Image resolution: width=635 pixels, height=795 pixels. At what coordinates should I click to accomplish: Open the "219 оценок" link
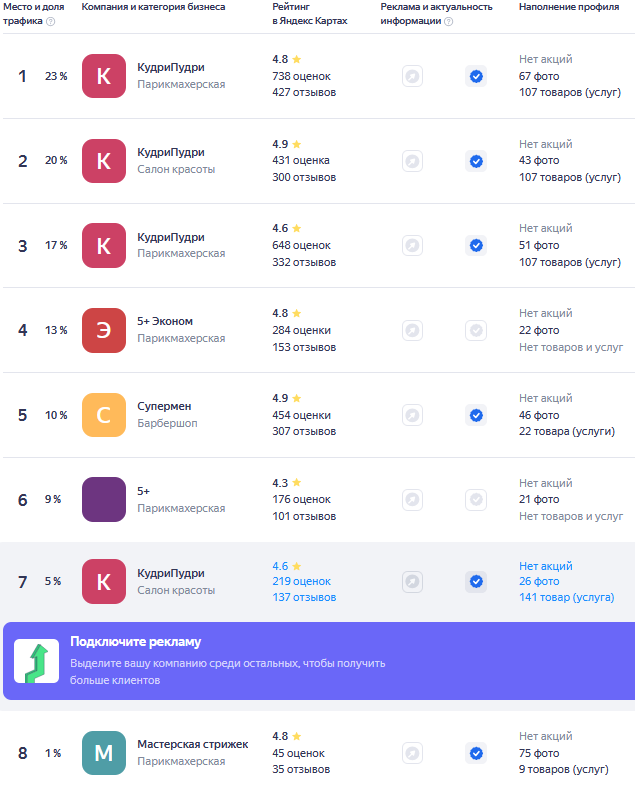(x=301, y=581)
